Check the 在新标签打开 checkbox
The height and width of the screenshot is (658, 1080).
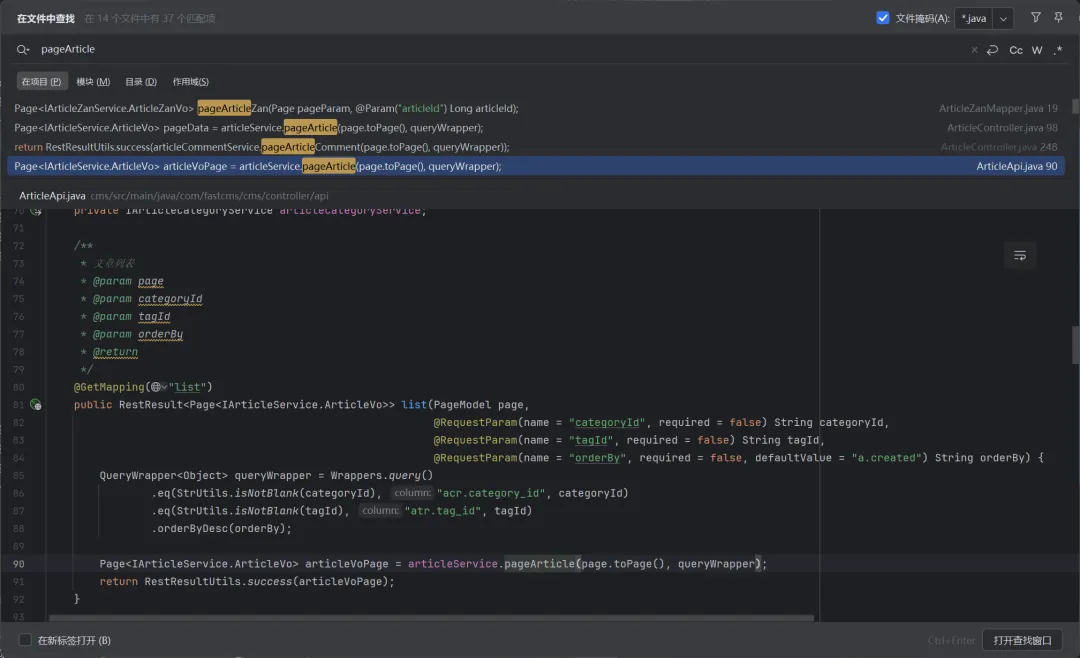tap(25, 640)
